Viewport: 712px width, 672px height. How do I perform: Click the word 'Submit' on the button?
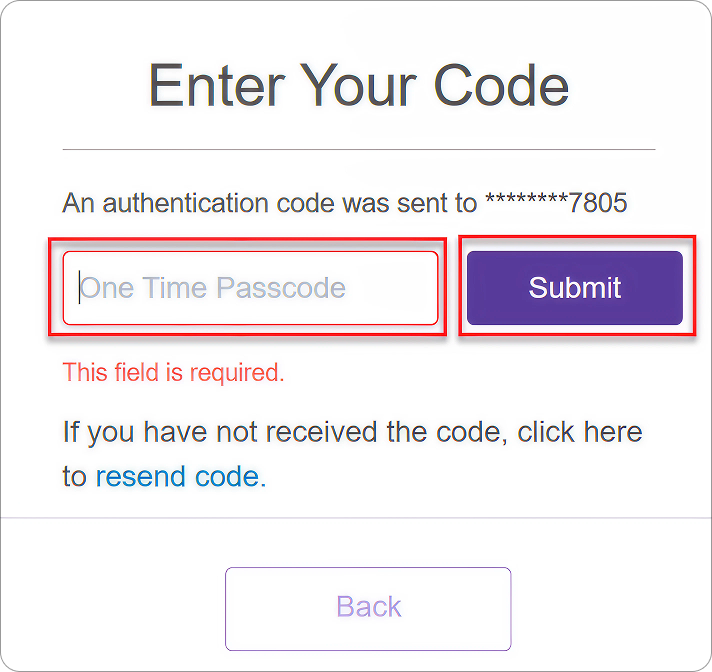point(575,288)
